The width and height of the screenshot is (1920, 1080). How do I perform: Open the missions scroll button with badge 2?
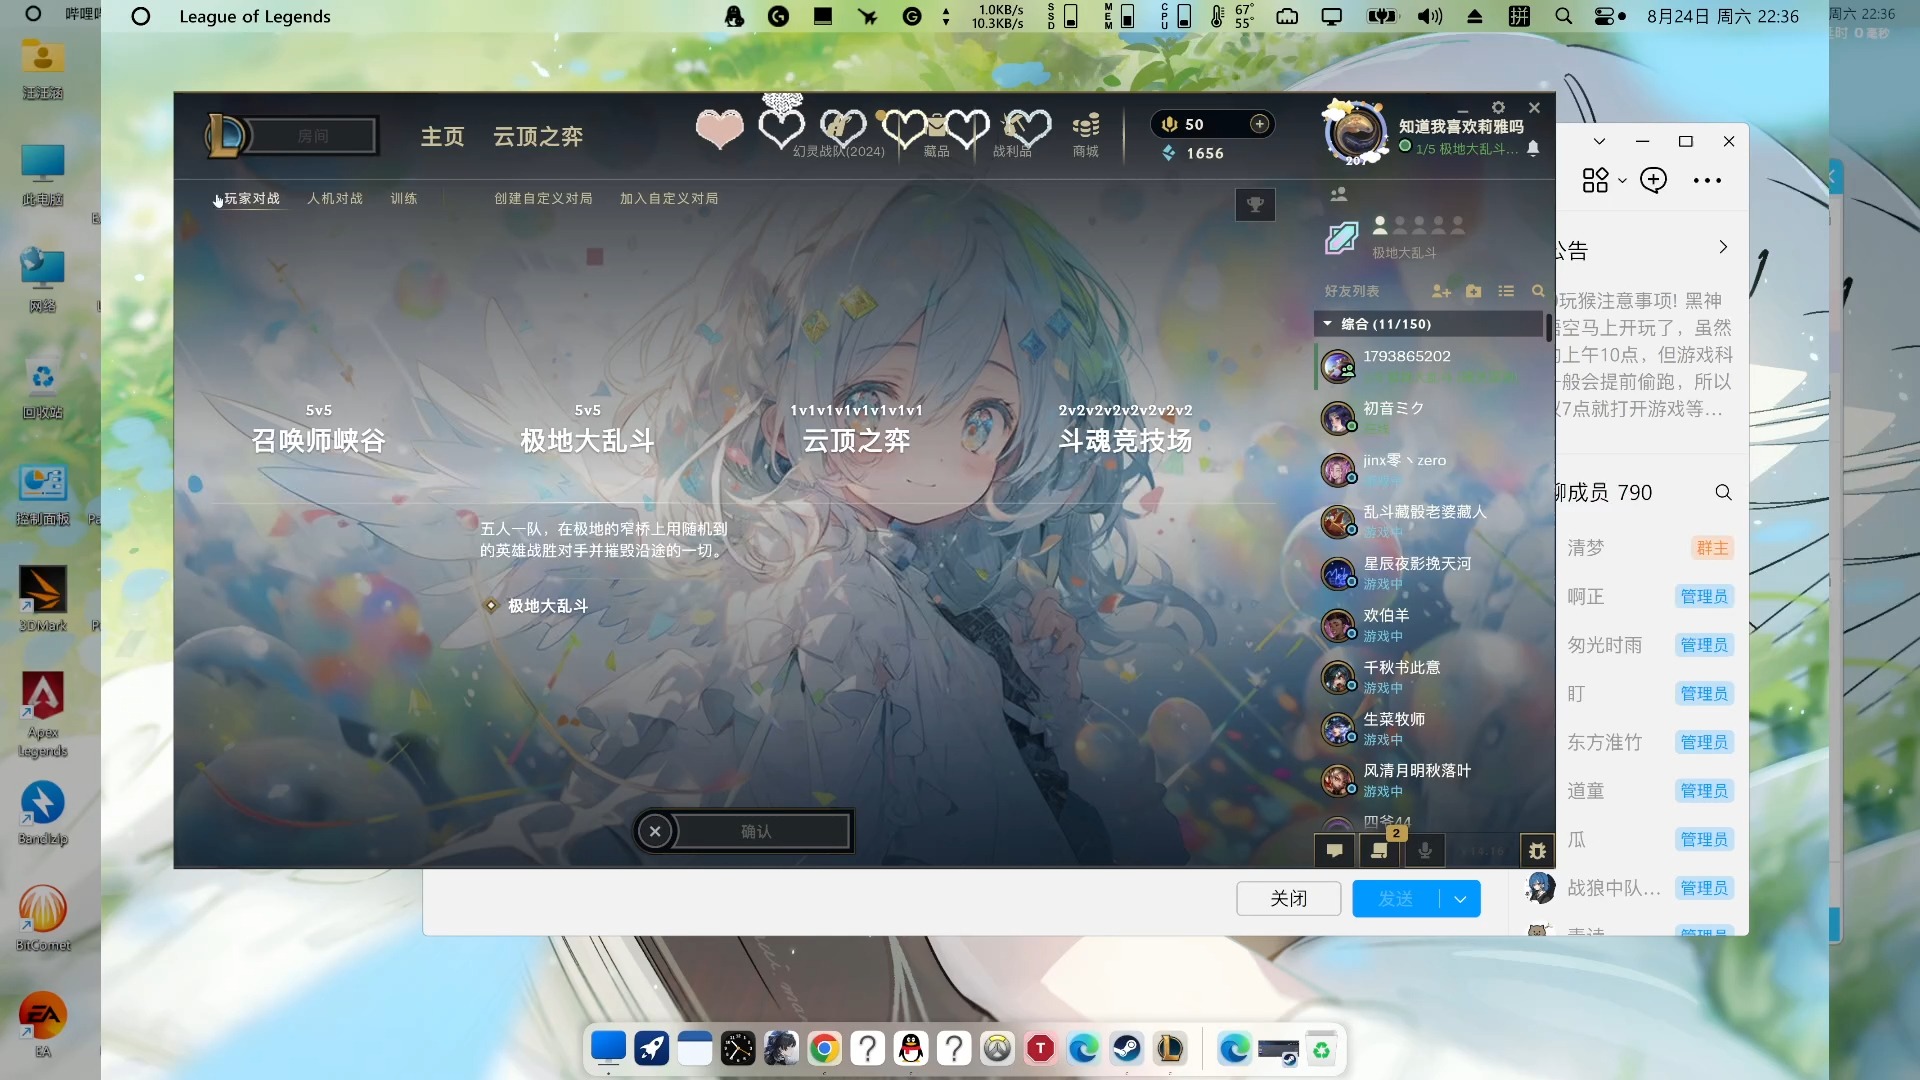(x=1380, y=851)
